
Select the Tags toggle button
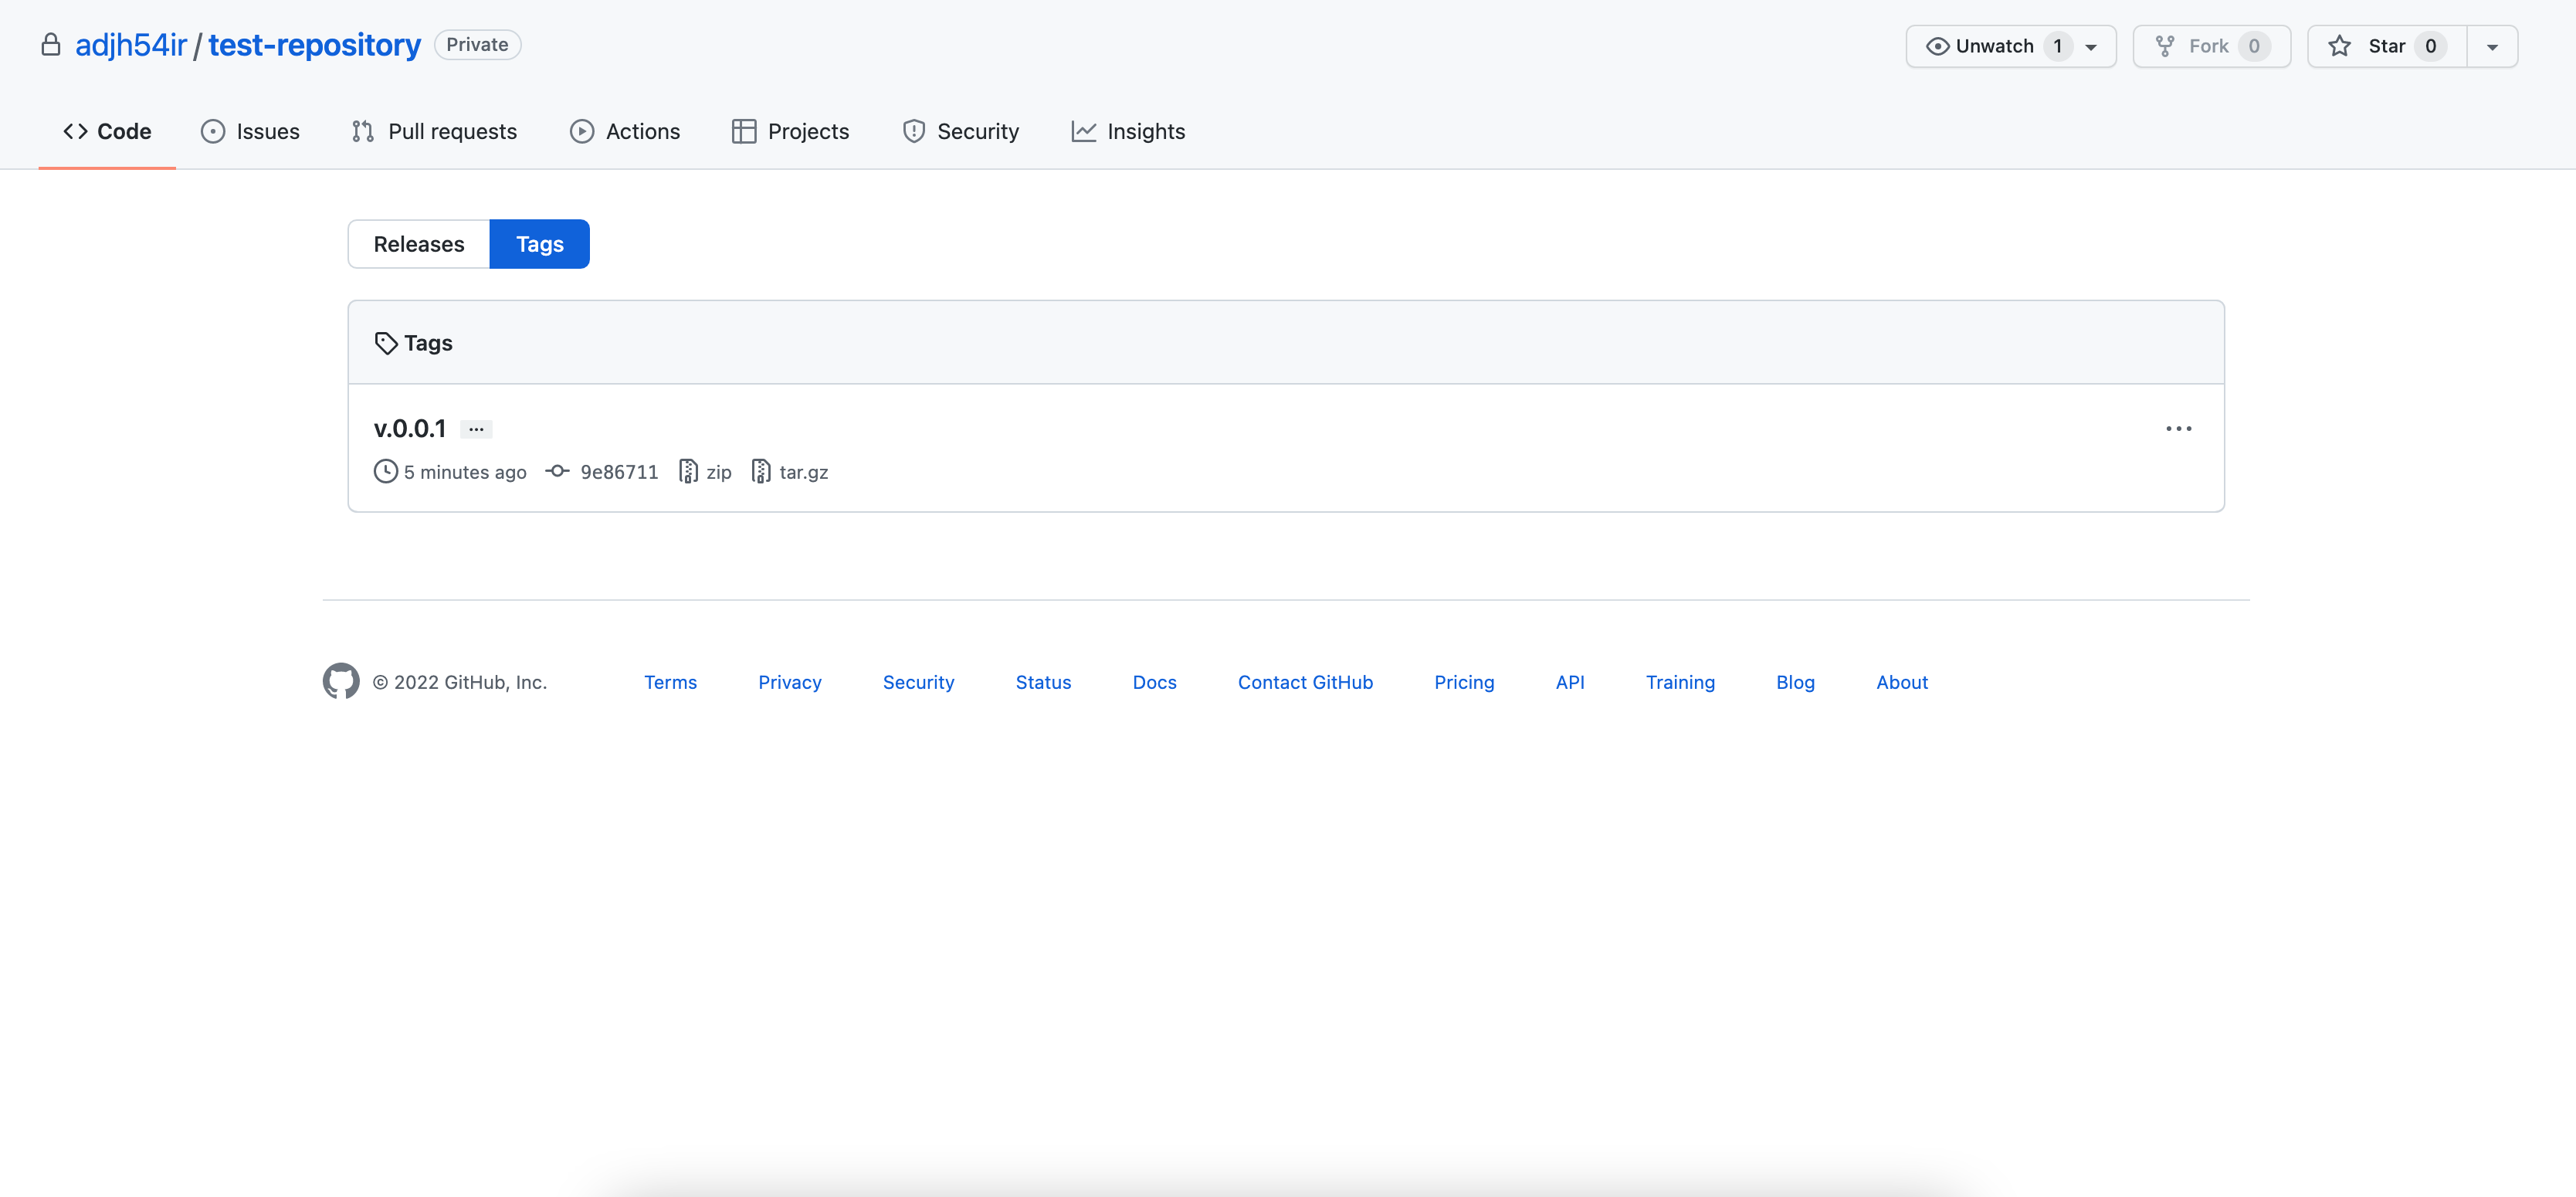tap(539, 244)
